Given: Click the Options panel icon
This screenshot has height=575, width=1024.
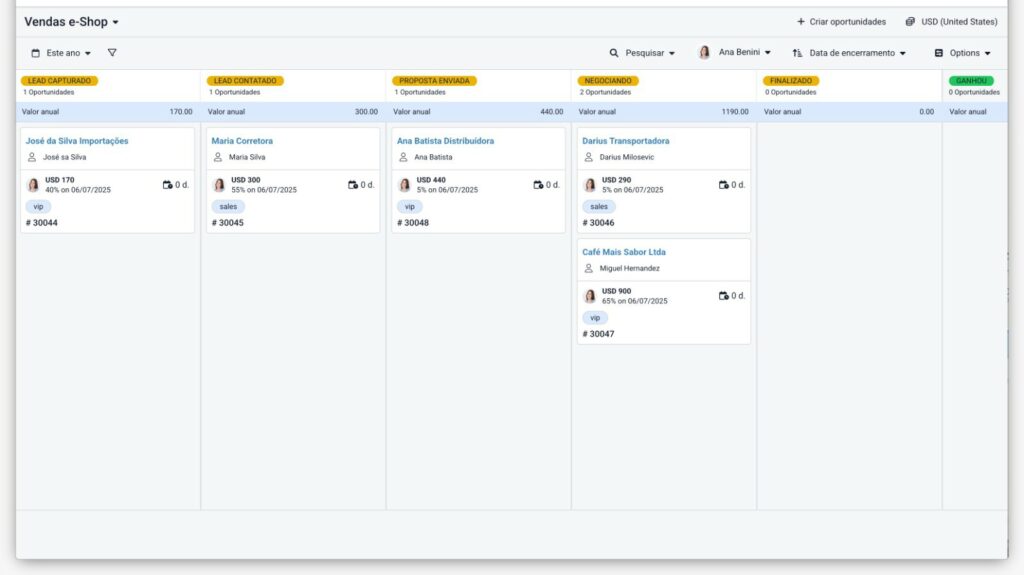Looking at the screenshot, I should [938, 53].
